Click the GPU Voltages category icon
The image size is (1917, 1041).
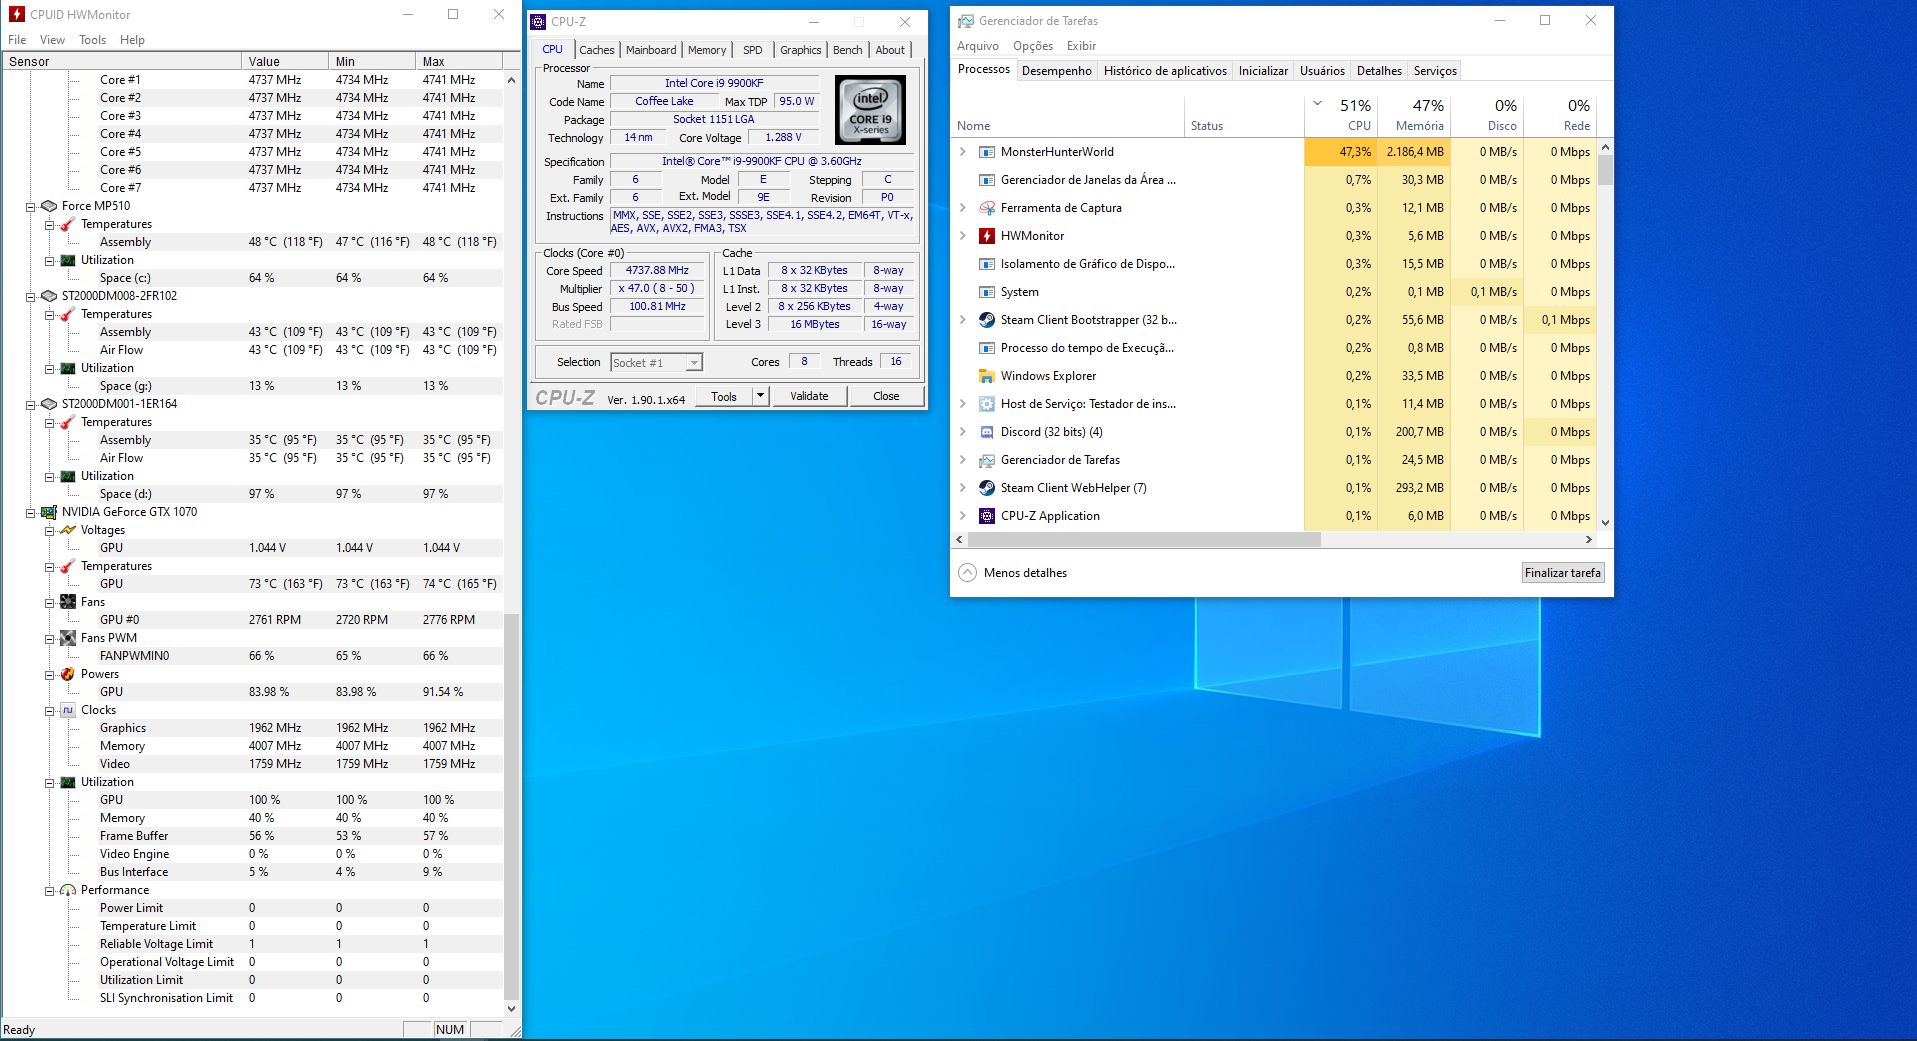[68, 530]
